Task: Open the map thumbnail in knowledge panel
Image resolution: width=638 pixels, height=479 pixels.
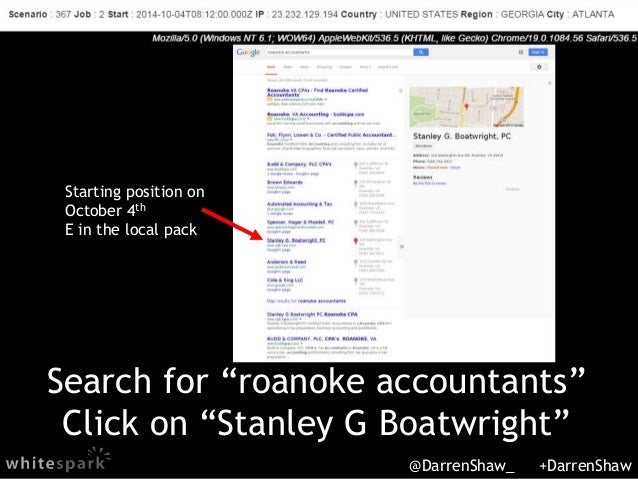Action: [x=466, y=107]
